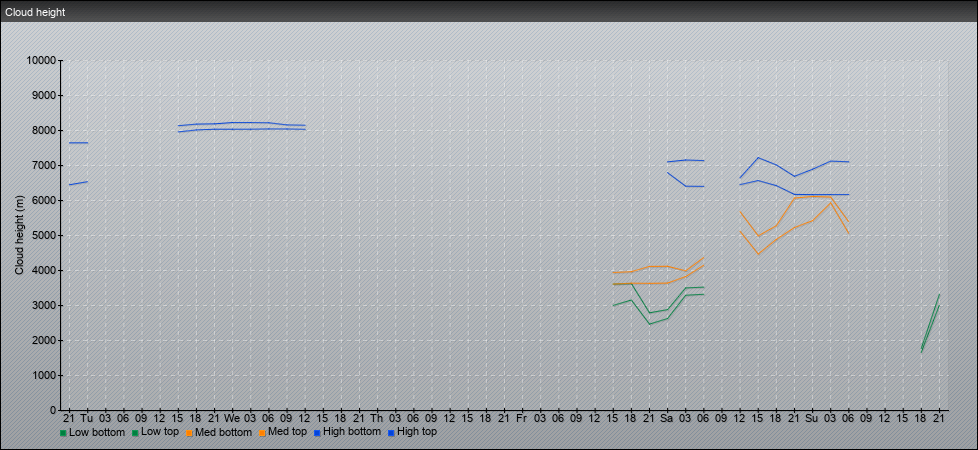Click the short blue line at 7650
978x450 pixels.
pyautogui.click(x=78, y=143)
